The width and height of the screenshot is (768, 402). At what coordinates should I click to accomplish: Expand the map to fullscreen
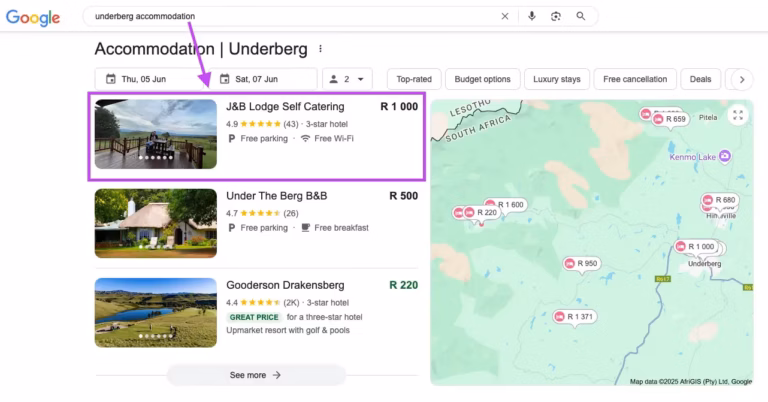[x=738, y=115]
